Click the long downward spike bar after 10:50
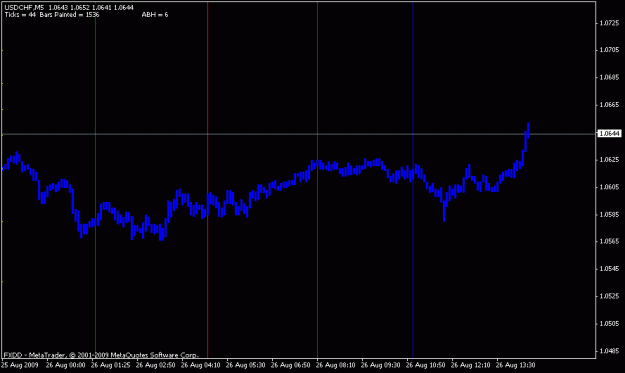 coord(444,211)
